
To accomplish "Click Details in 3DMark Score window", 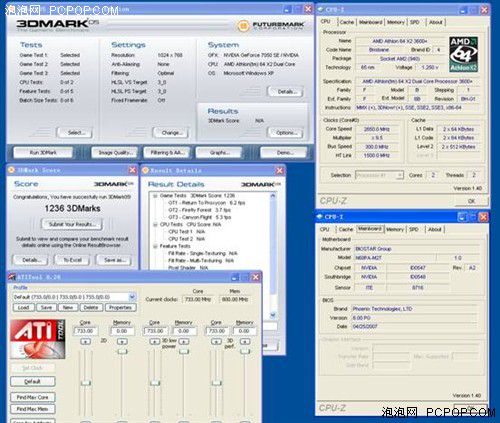I will (30, 260).
